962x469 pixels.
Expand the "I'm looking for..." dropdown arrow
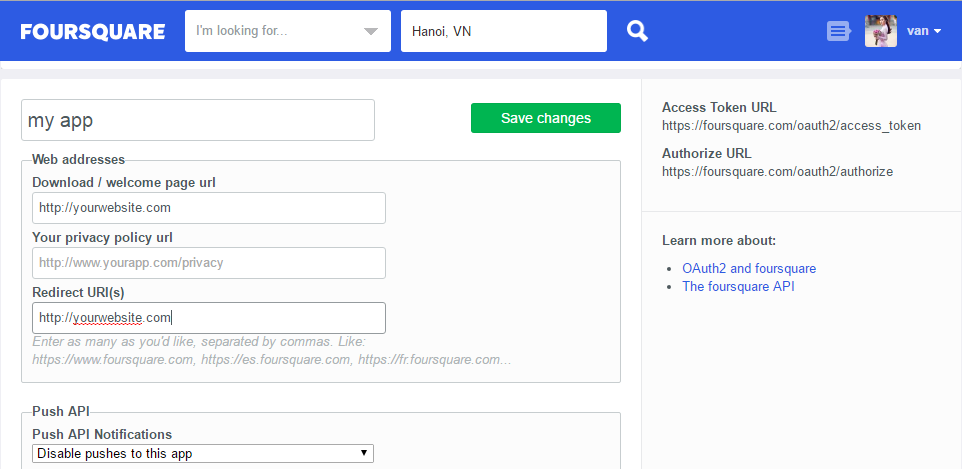371,31
